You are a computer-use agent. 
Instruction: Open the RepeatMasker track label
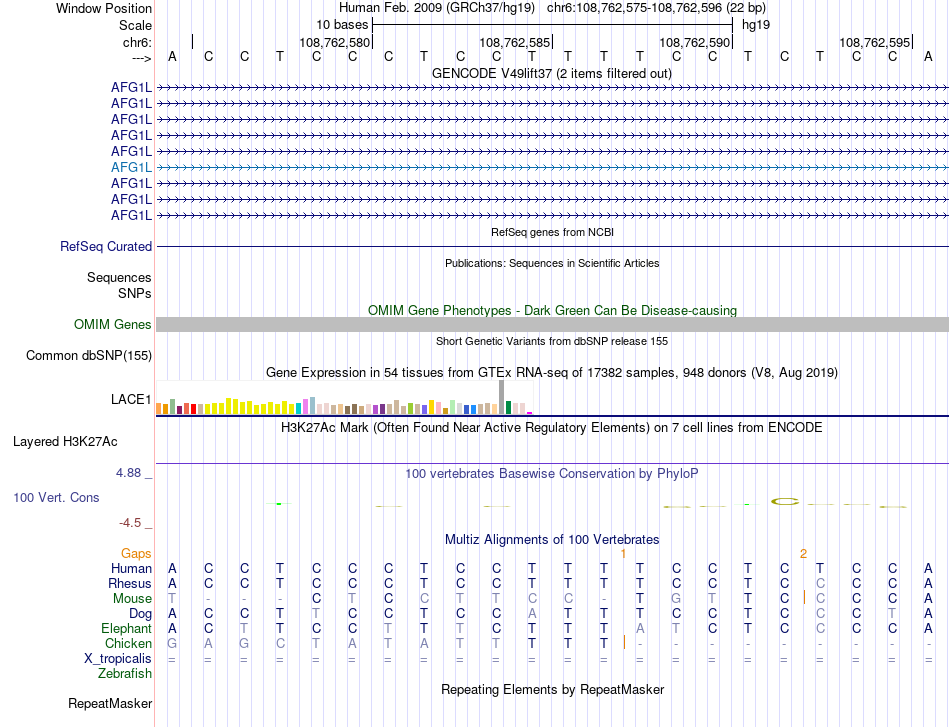(110, 703)
